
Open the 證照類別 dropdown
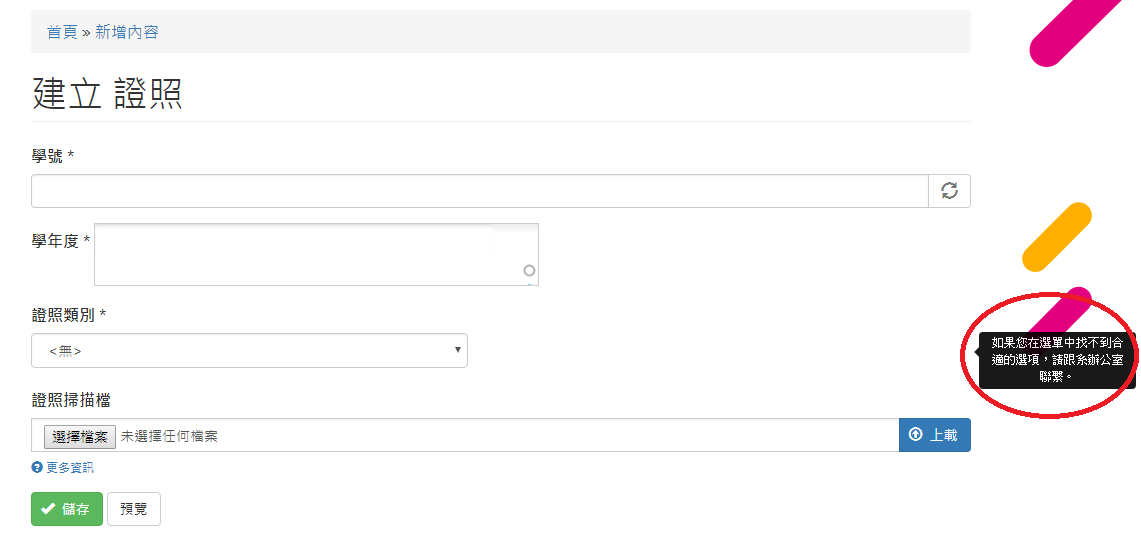(x=250, y=351)
